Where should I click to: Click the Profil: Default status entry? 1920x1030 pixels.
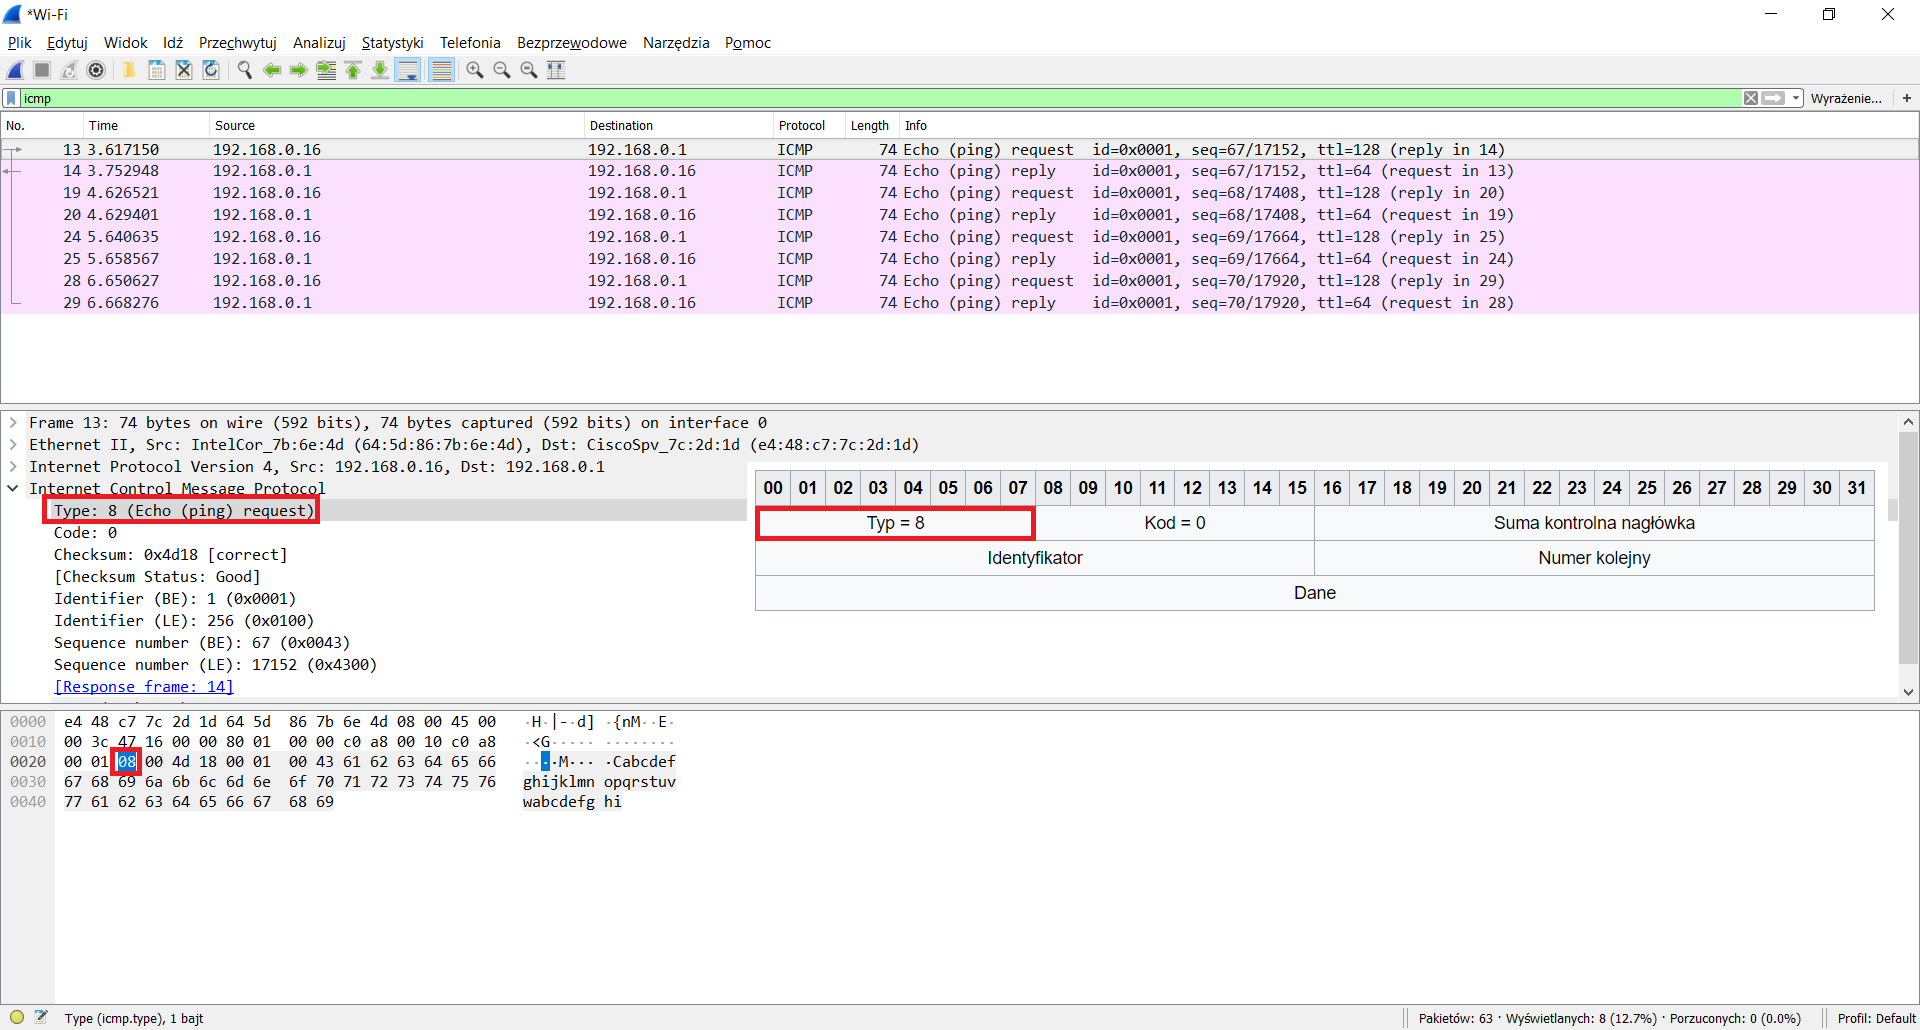tap(1876, 1018)
